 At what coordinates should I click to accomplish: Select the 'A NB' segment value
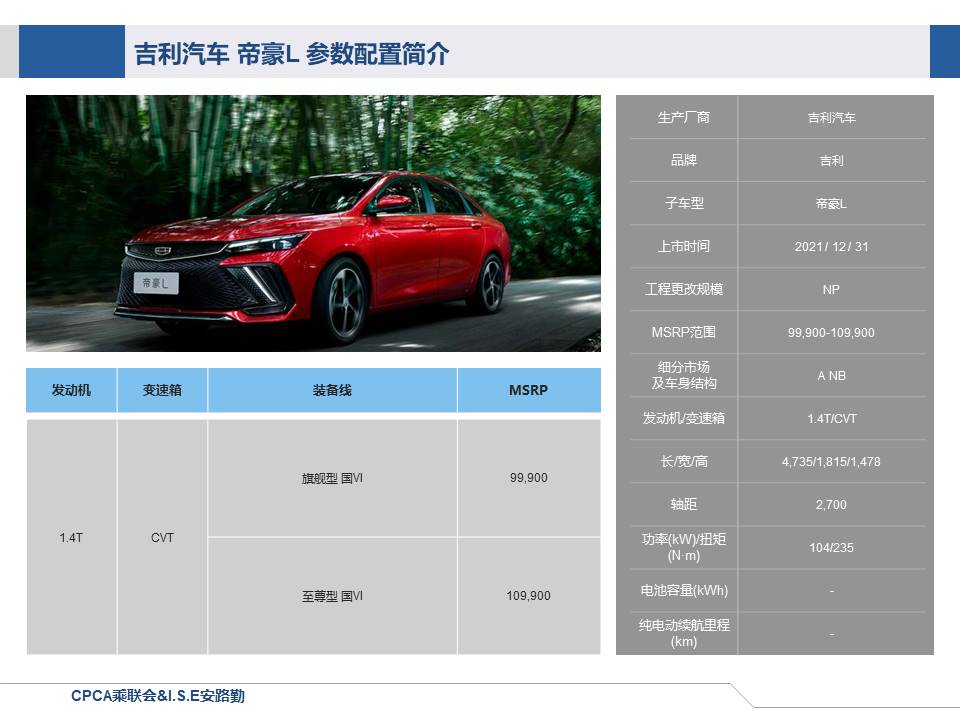pos(831,376)
